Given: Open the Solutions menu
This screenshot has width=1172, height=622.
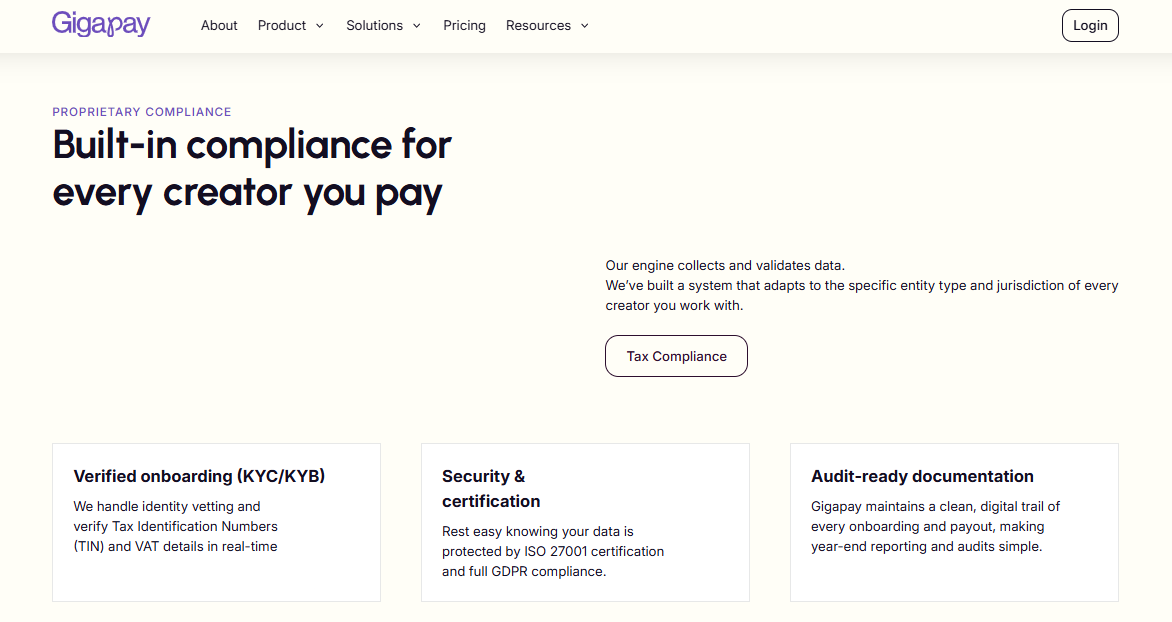Looking at the screenshot, I should (x=374, y=25).
